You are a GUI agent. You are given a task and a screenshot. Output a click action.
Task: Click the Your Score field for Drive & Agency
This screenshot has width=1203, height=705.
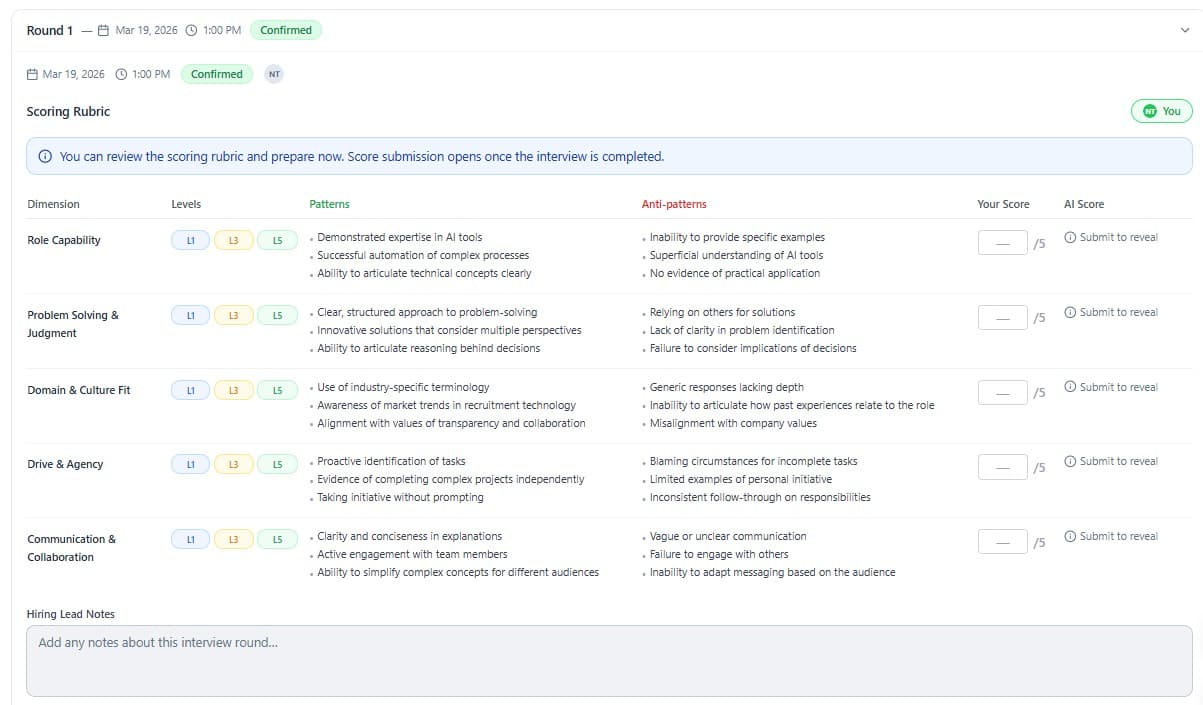pos(1002,466)
